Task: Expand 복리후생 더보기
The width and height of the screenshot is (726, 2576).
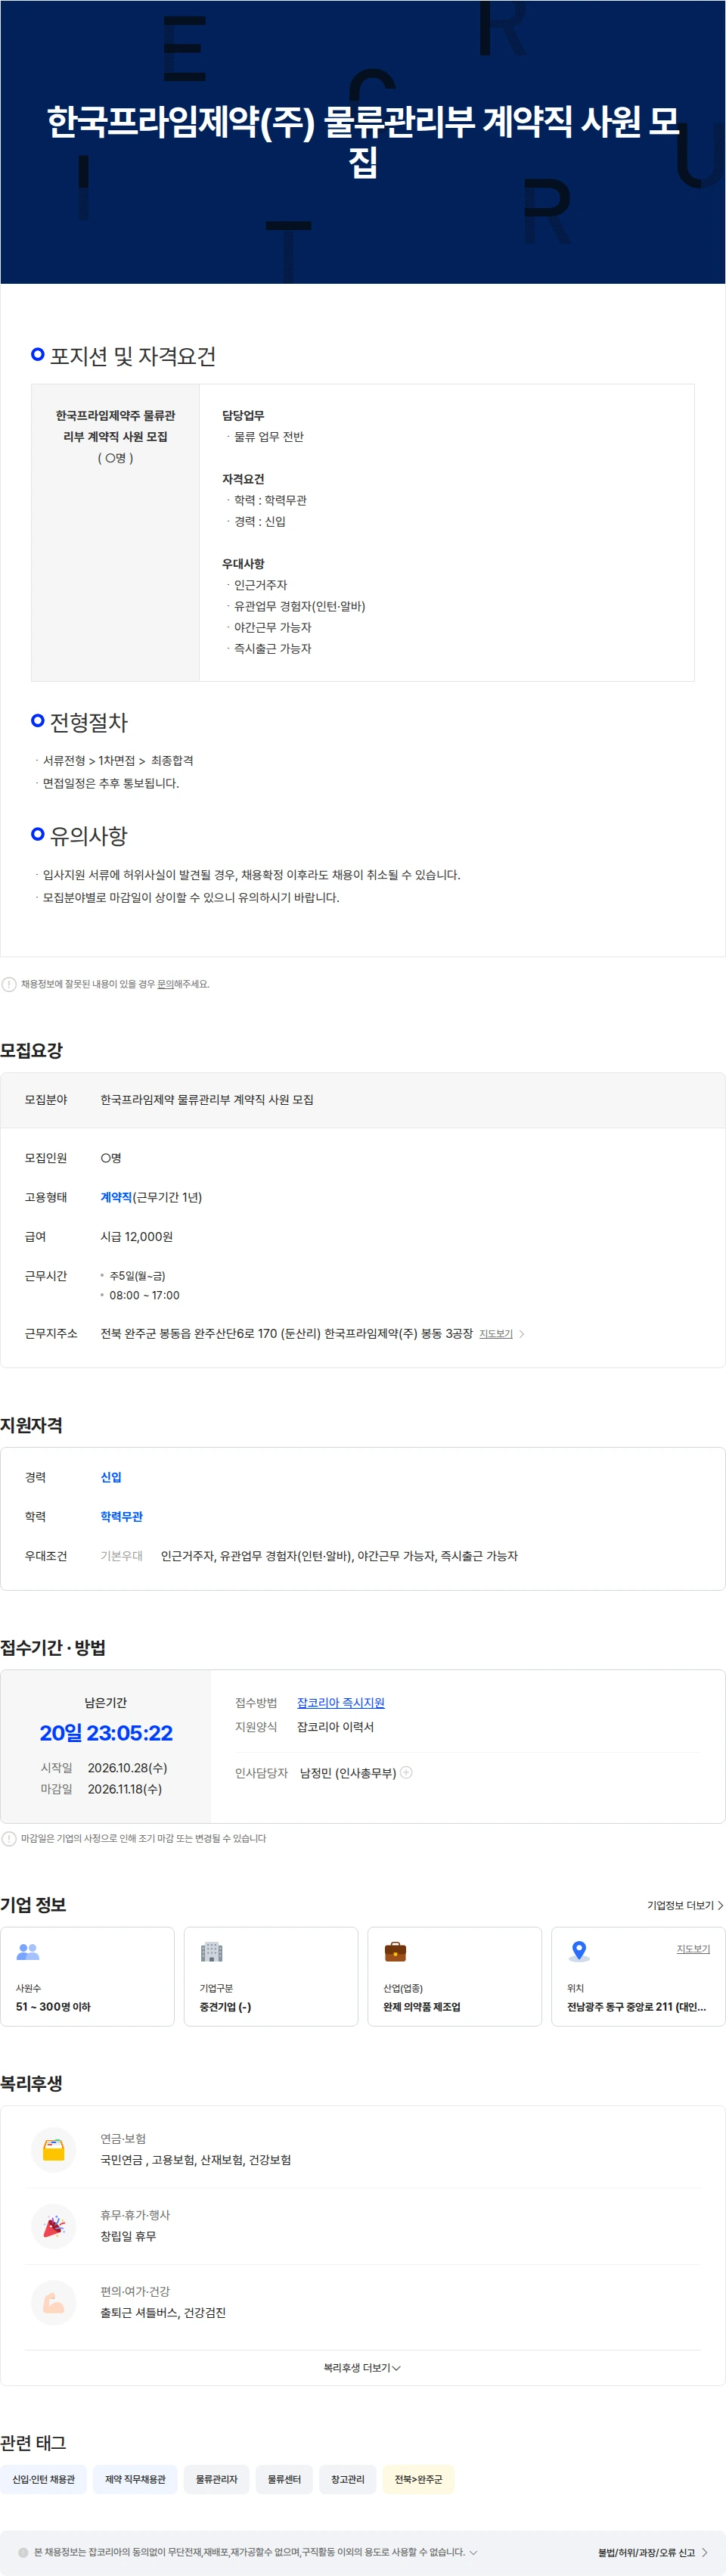Action: click(362, 2368)
